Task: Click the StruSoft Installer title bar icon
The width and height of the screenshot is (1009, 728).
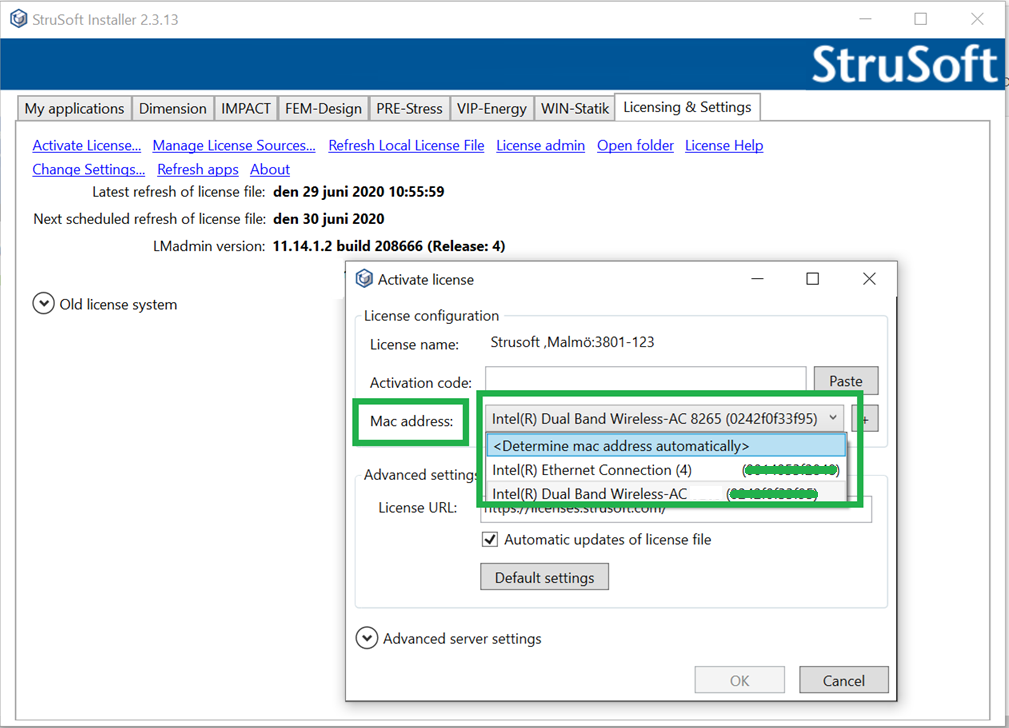Action: [x=19, y=19]
